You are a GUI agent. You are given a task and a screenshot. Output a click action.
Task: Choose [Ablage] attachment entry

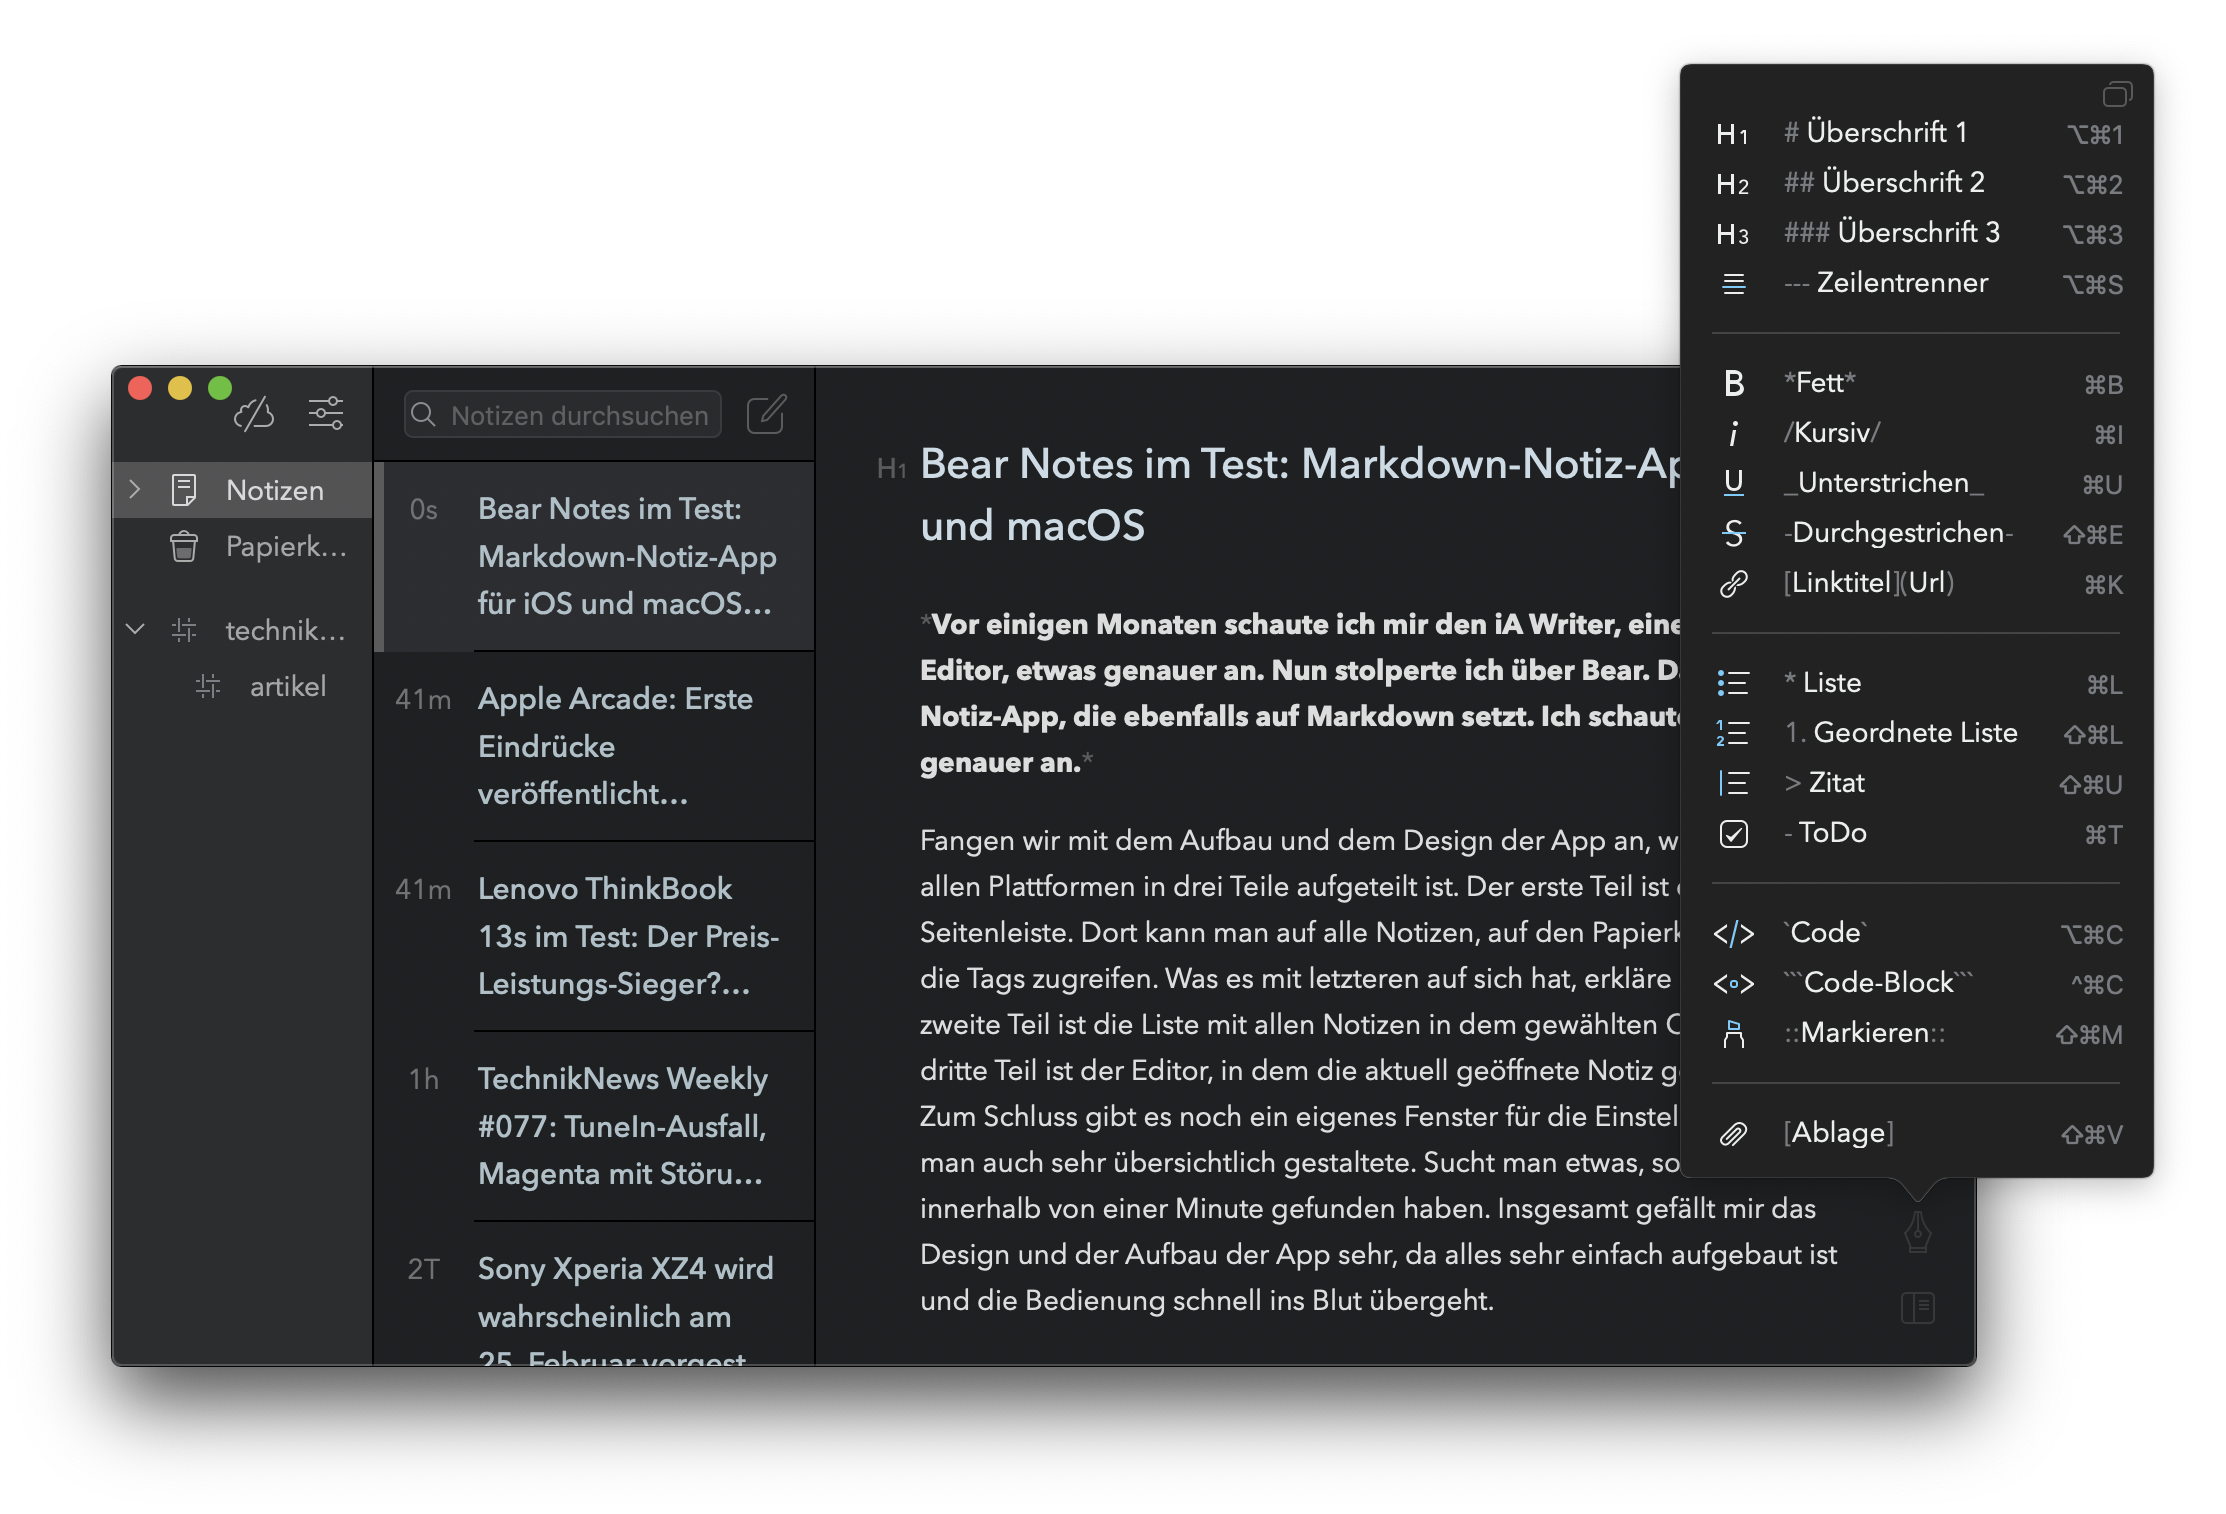click(x=1917, y=1133)
